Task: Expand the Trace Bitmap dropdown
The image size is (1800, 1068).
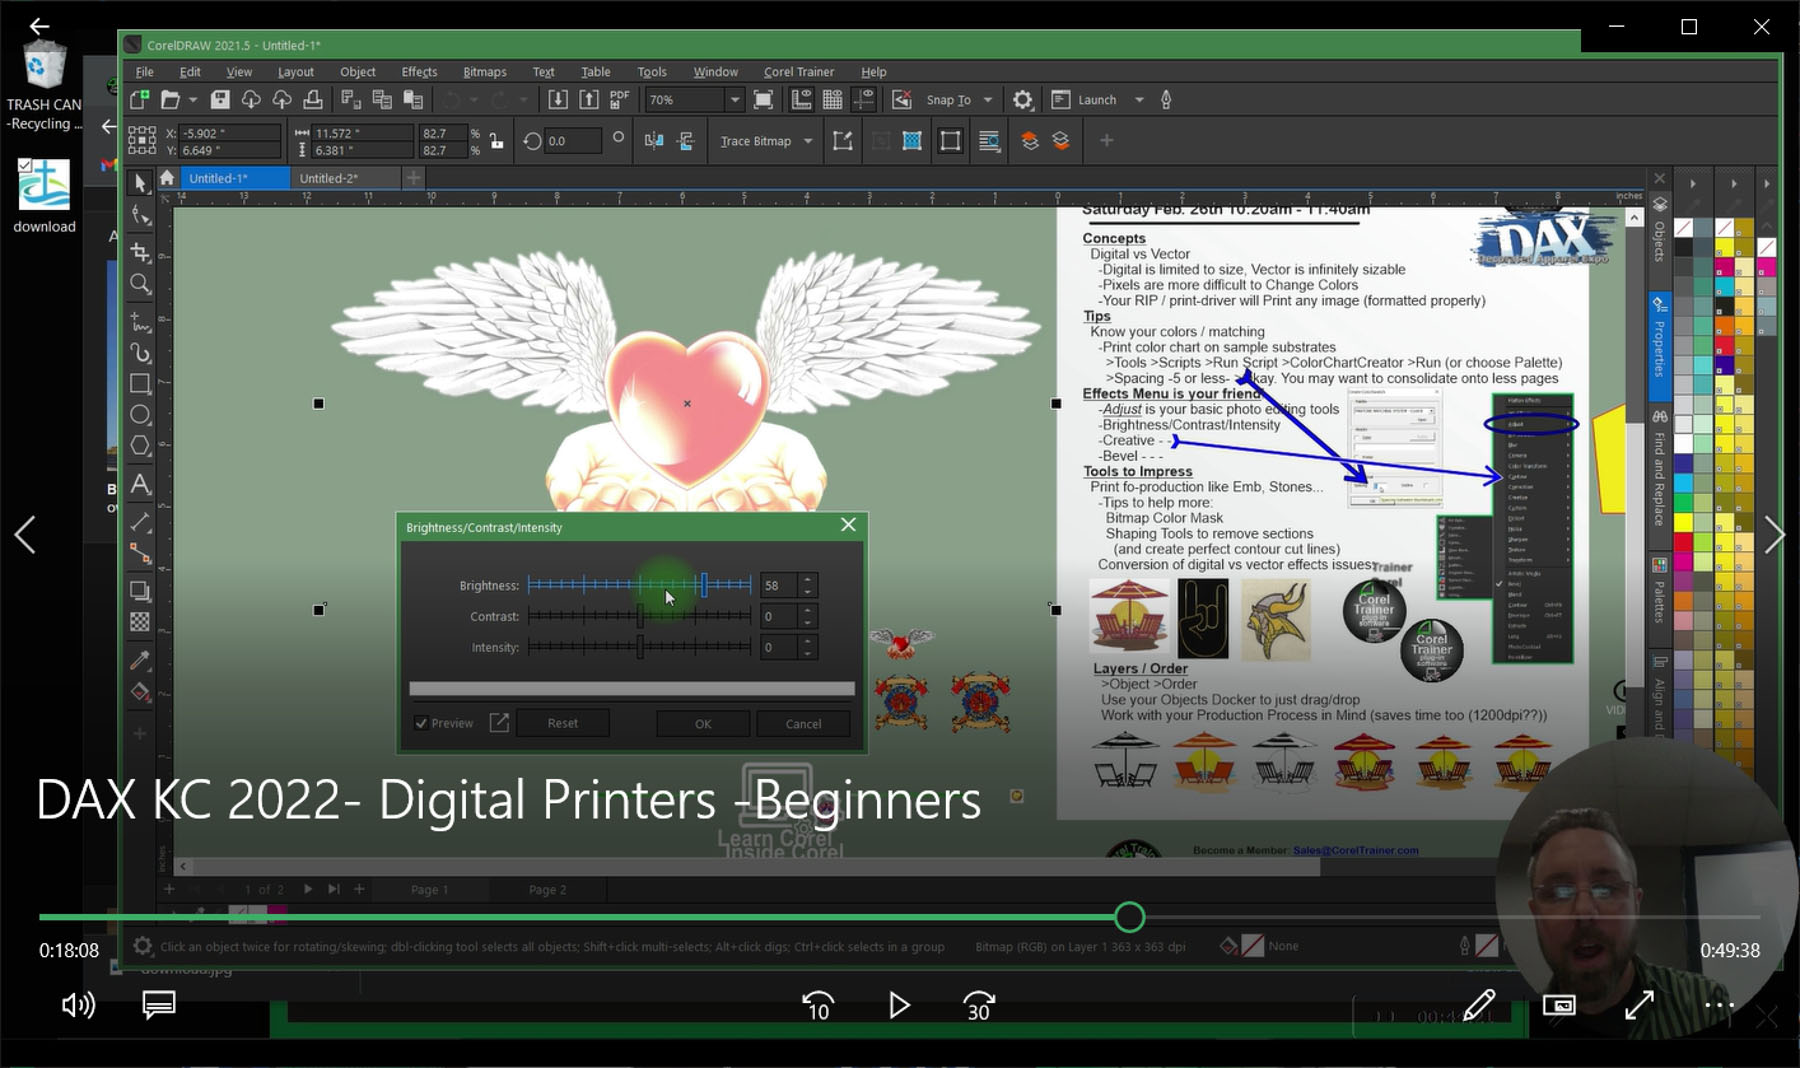Action: point(808,141)
